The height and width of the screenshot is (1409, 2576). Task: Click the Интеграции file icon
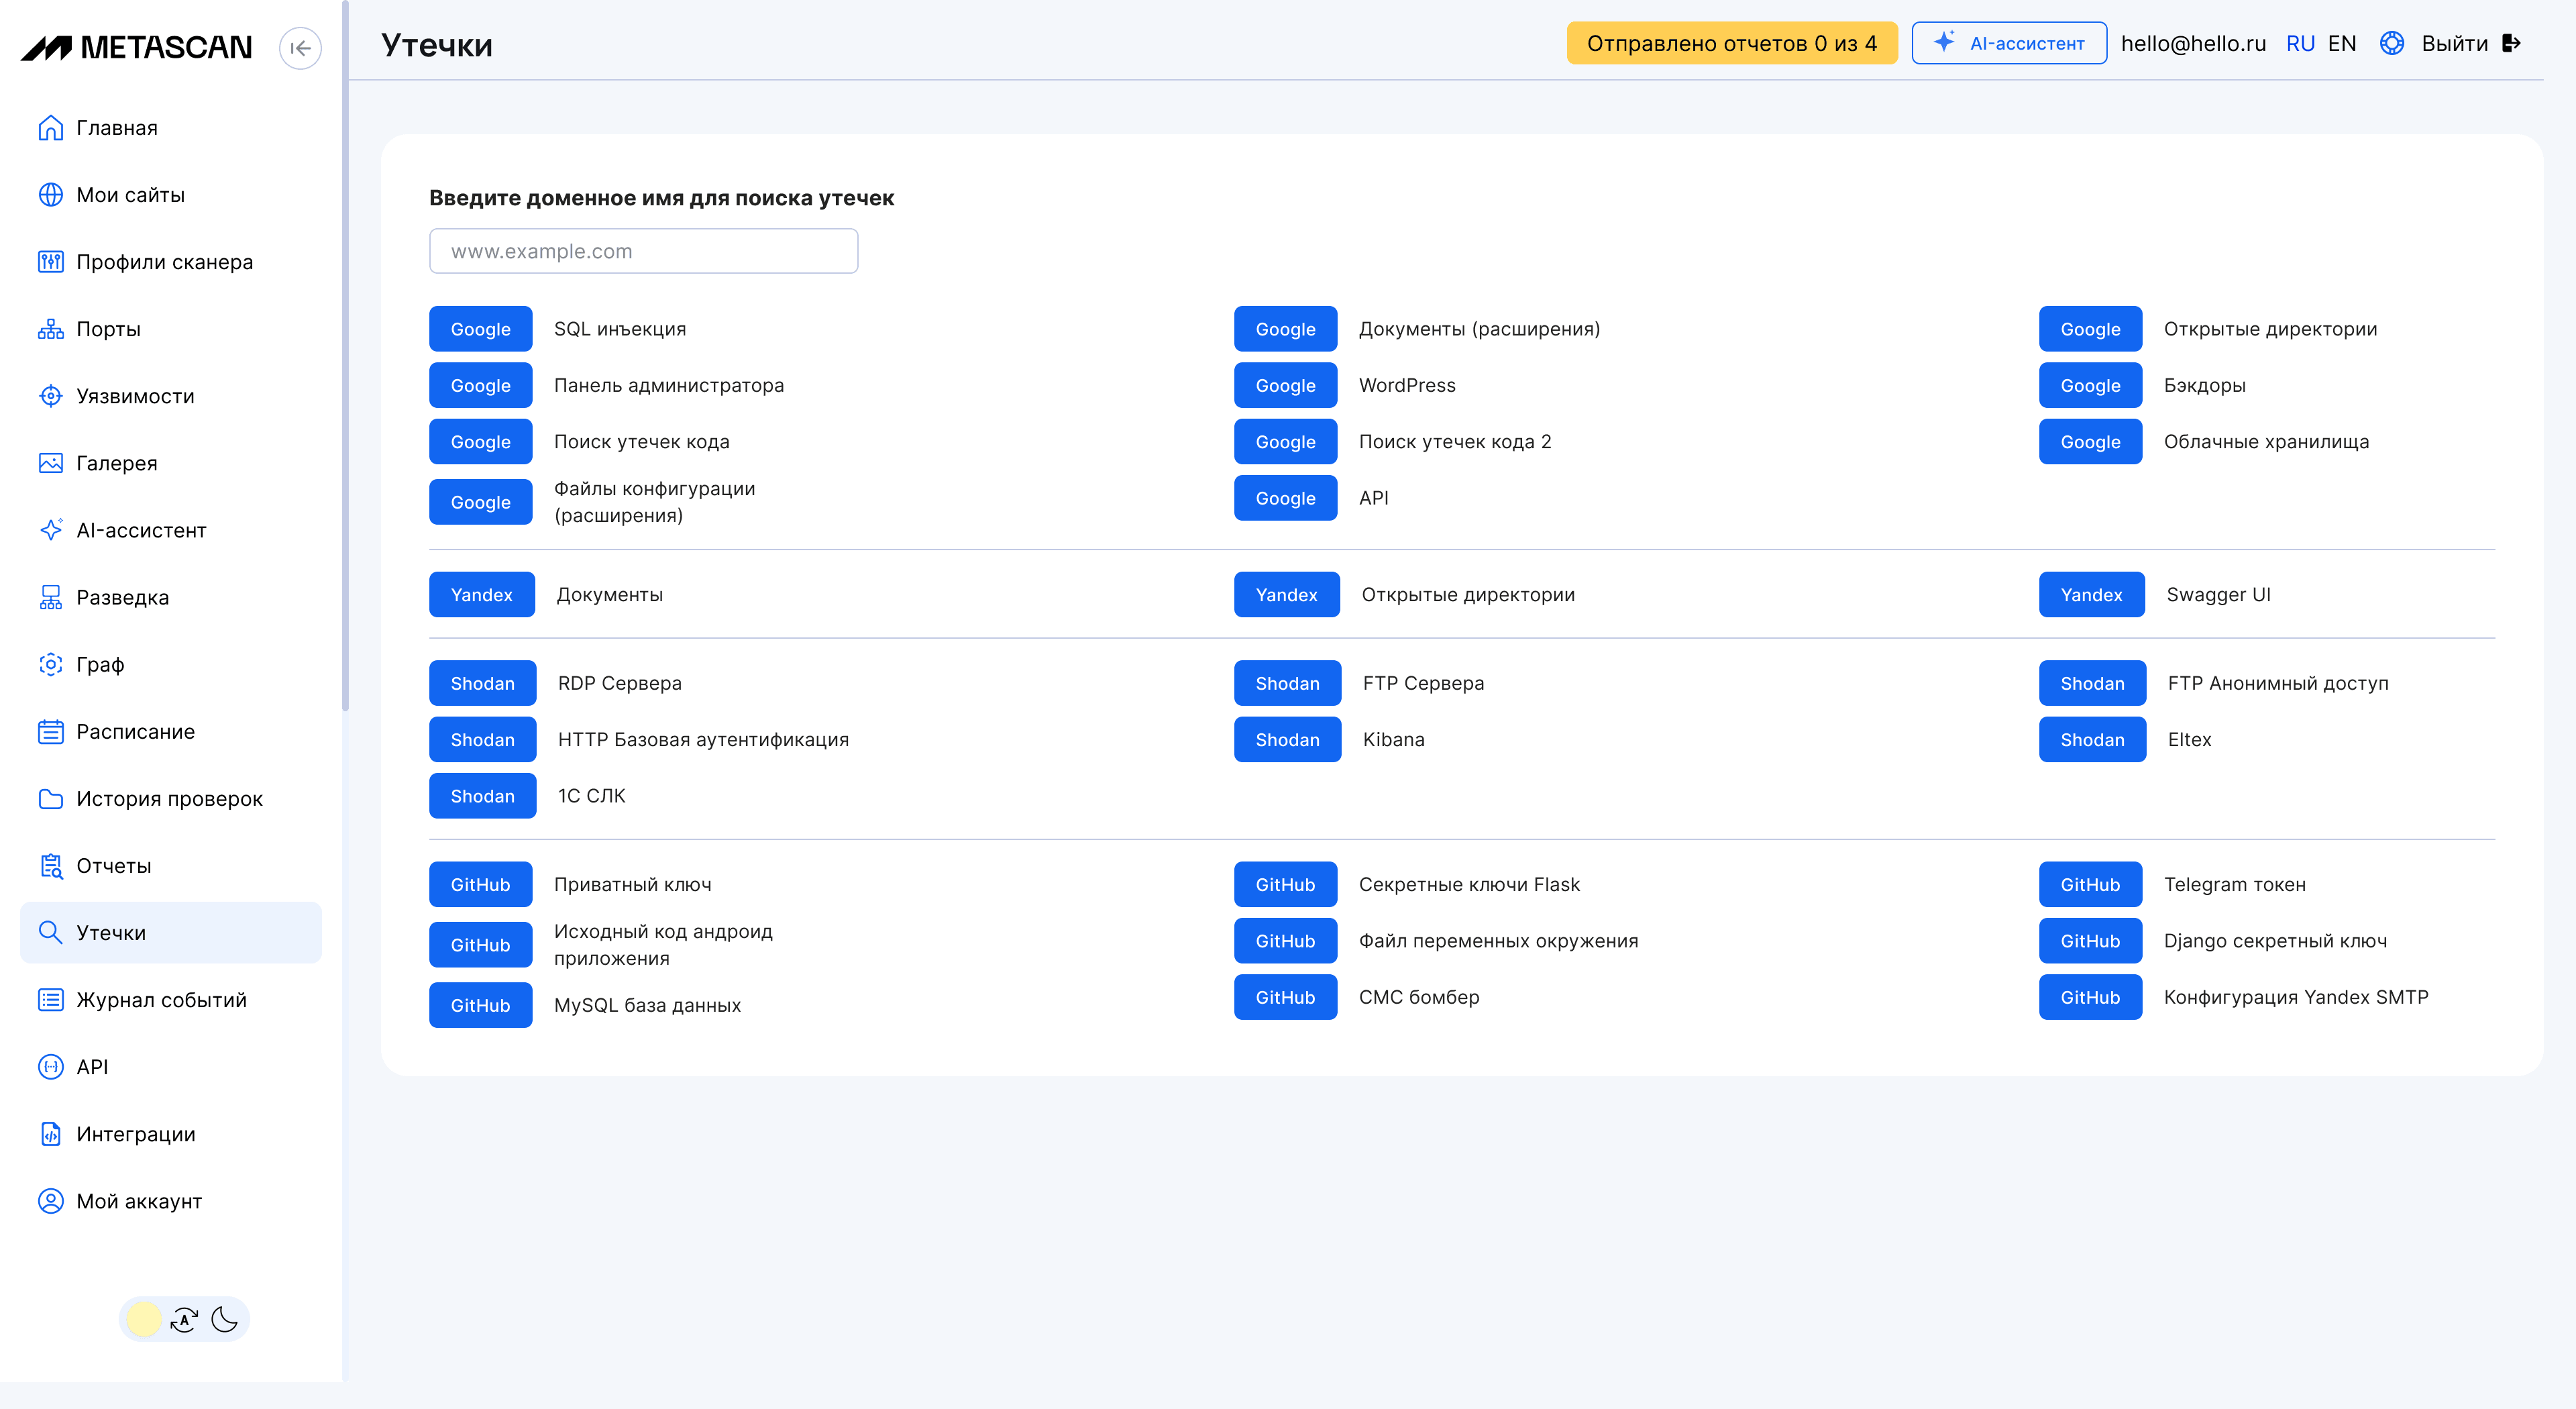tap(50, 1133)
